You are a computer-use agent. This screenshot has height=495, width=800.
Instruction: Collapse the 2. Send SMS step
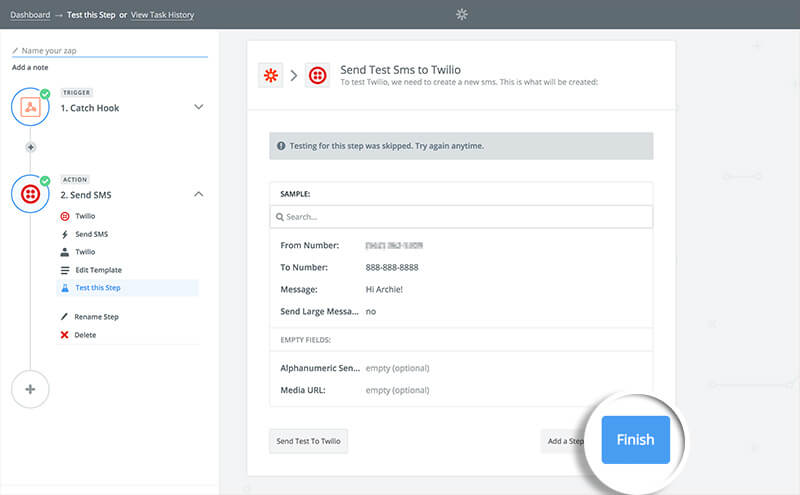coord(199,194)
